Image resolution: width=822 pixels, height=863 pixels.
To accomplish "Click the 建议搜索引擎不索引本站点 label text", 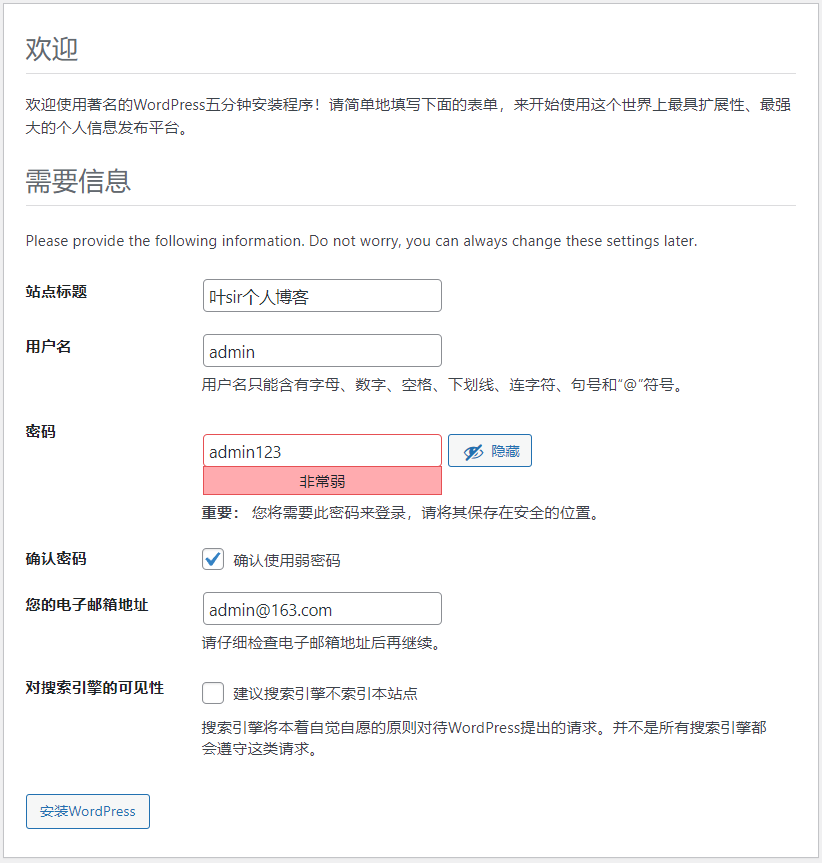I will 325,693.
